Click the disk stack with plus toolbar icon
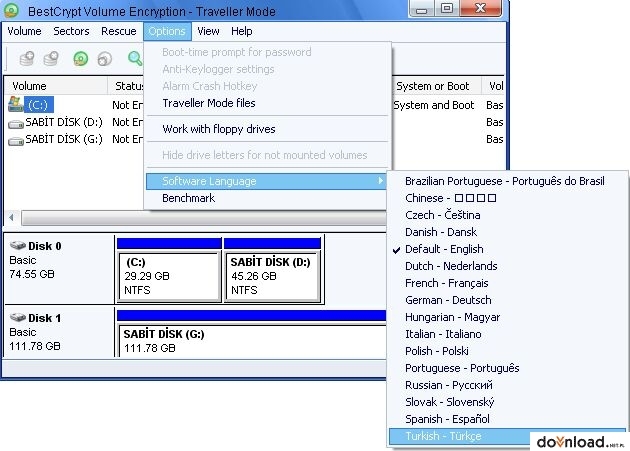Viewport: 630px width, 451px height. click(x=27, y=59)
